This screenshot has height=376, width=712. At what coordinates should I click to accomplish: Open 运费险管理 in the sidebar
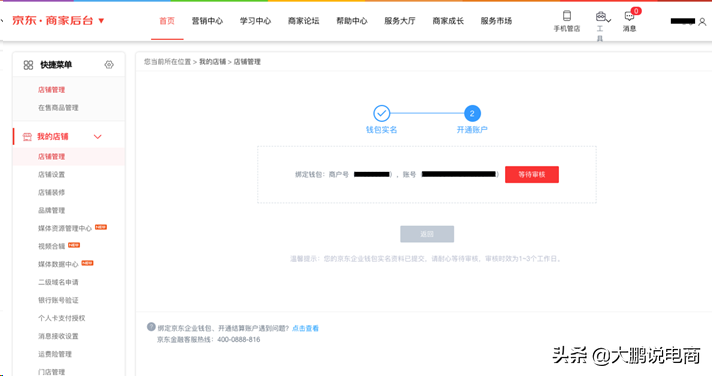click(55, 354)
